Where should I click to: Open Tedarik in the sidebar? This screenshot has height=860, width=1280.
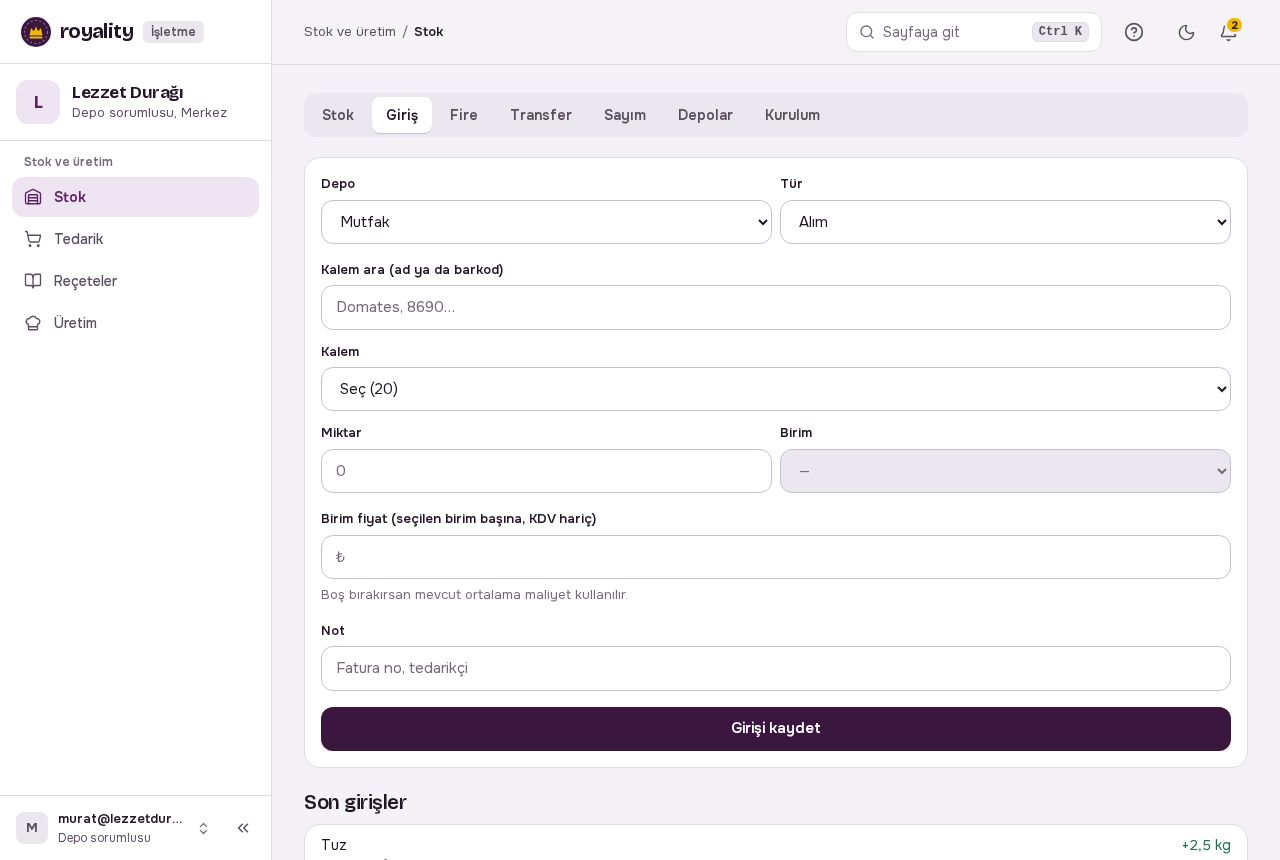click(135, 239)
